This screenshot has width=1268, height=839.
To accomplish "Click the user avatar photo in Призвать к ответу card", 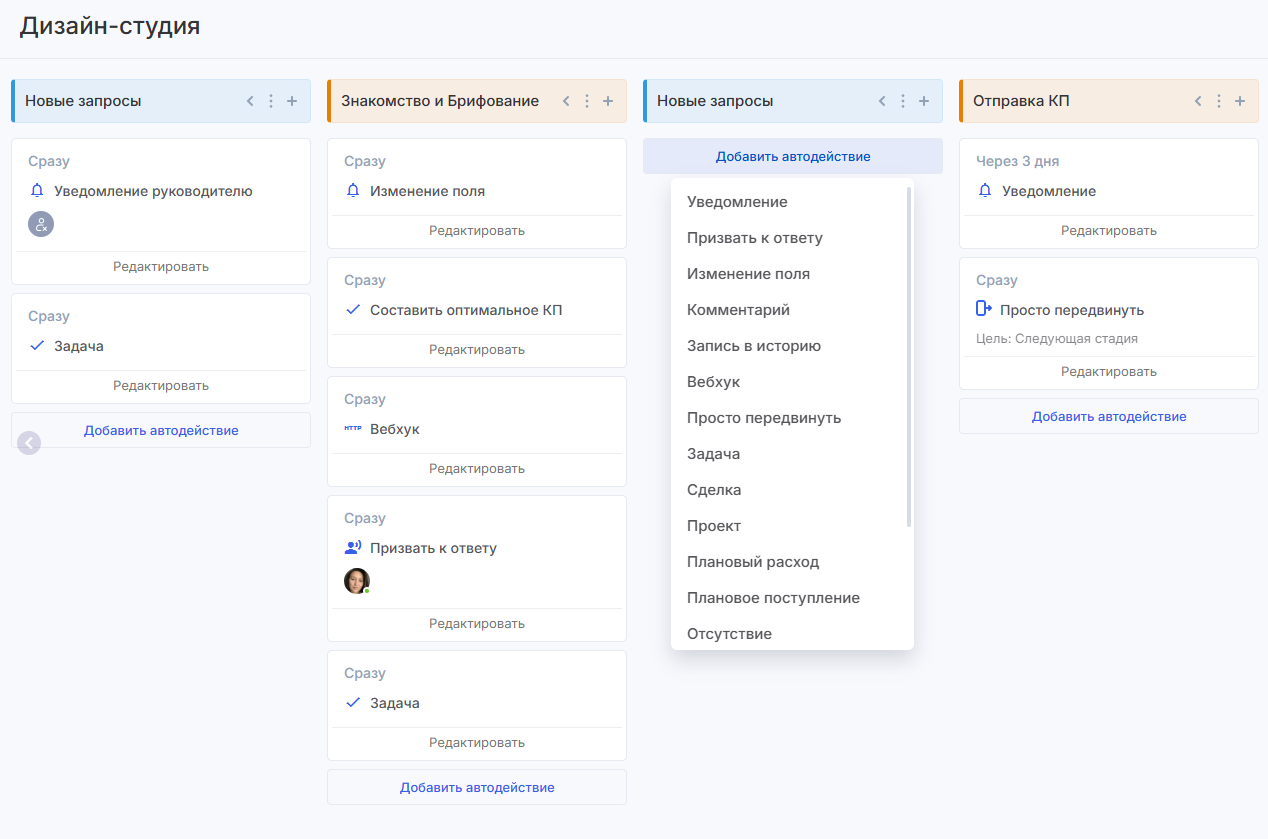I will pos(356,581).
